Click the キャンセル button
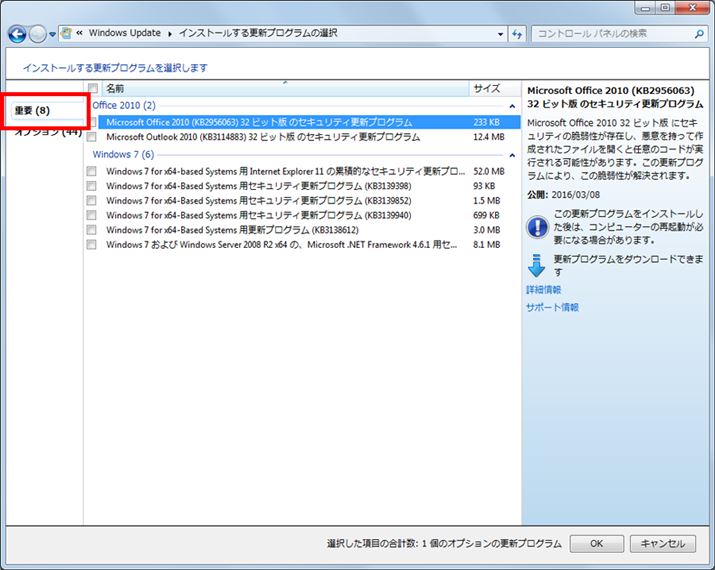The height and width of the screenshot is (570, 715). [663, 544]
